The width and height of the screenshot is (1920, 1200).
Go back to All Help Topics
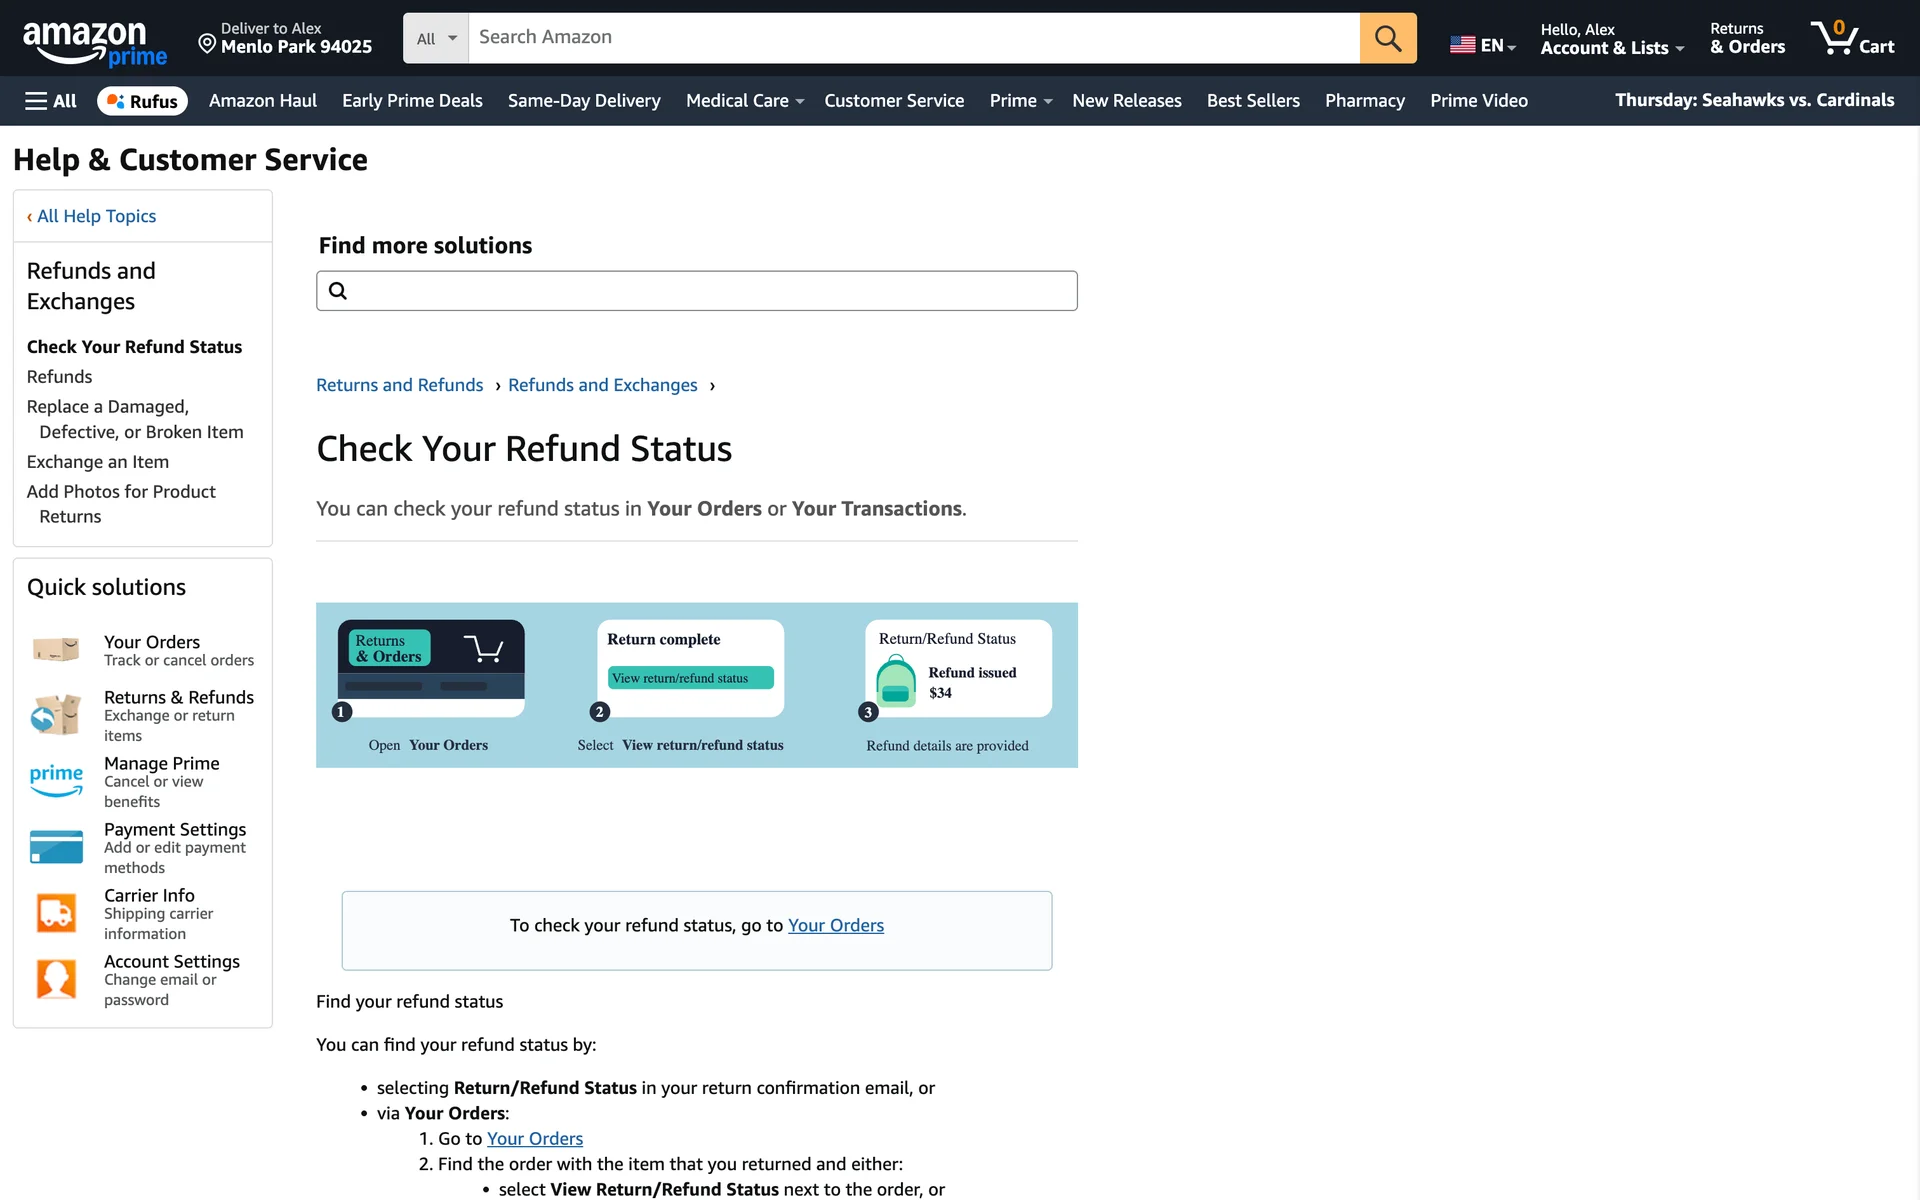coord(96,216)
